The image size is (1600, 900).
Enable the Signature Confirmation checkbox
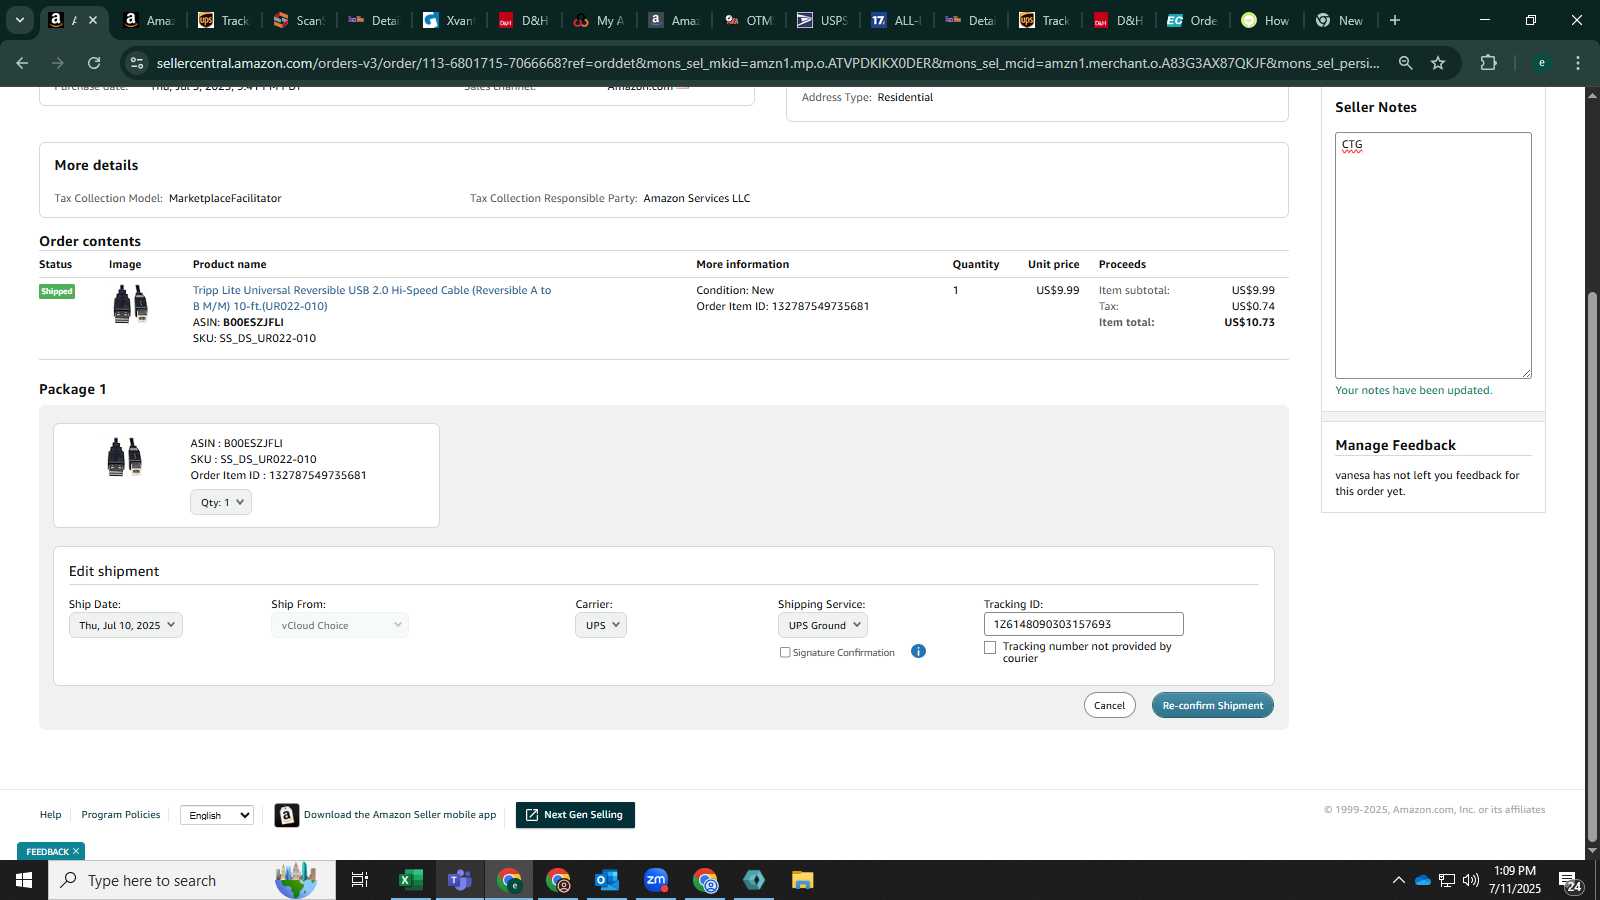(785, 652)
